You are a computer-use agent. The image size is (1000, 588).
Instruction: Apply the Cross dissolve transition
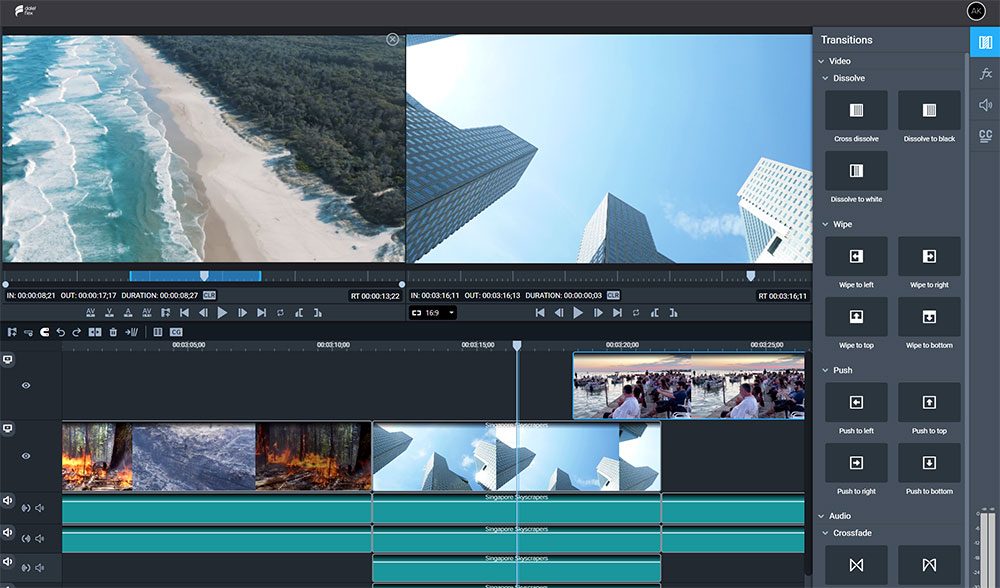[856, 110]
